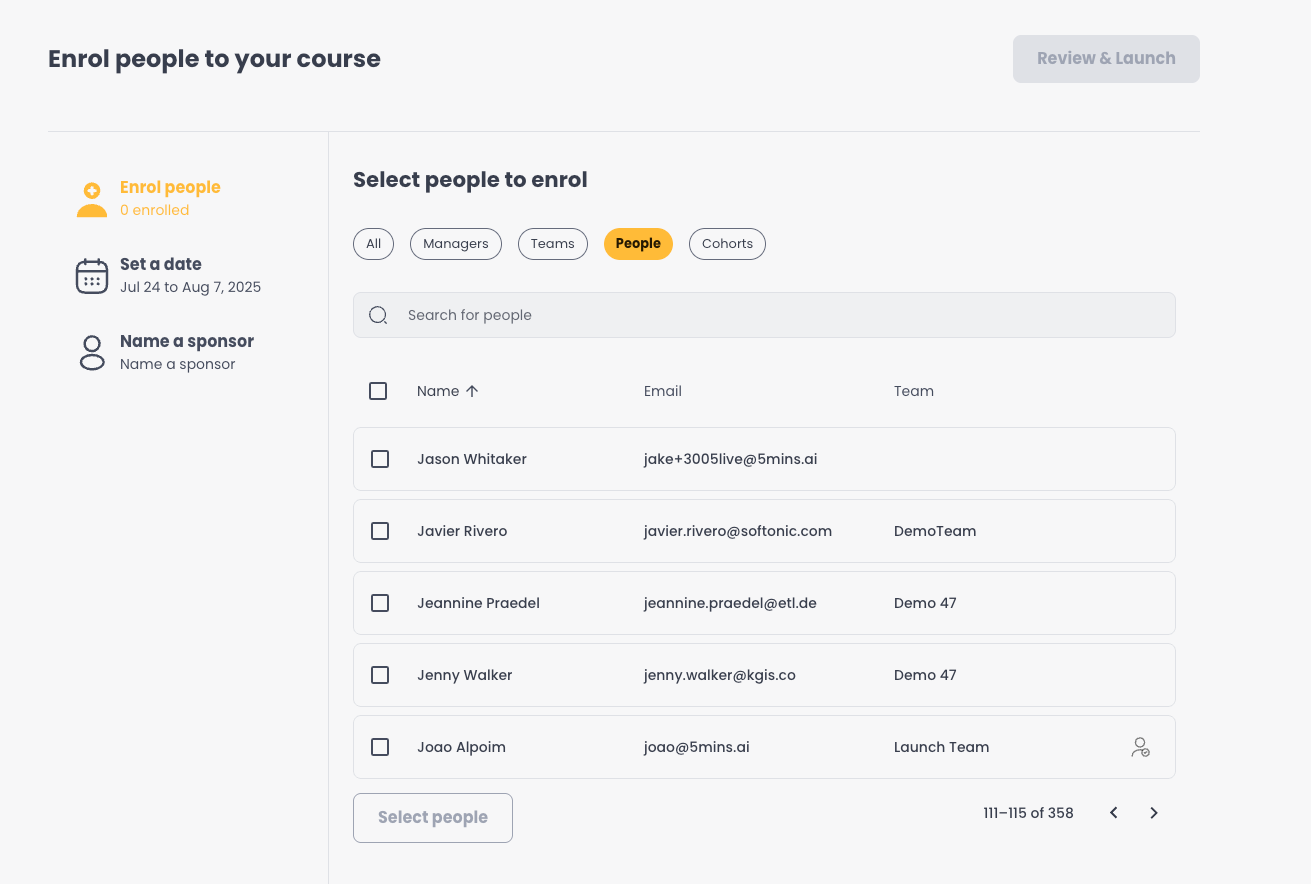Click the Set a date calendar icon
The height and width of the screenshot is (884, 1311).
(92, 276)
